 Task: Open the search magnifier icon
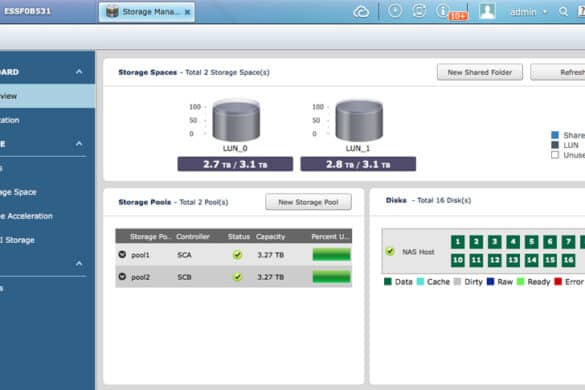[563, 12]
